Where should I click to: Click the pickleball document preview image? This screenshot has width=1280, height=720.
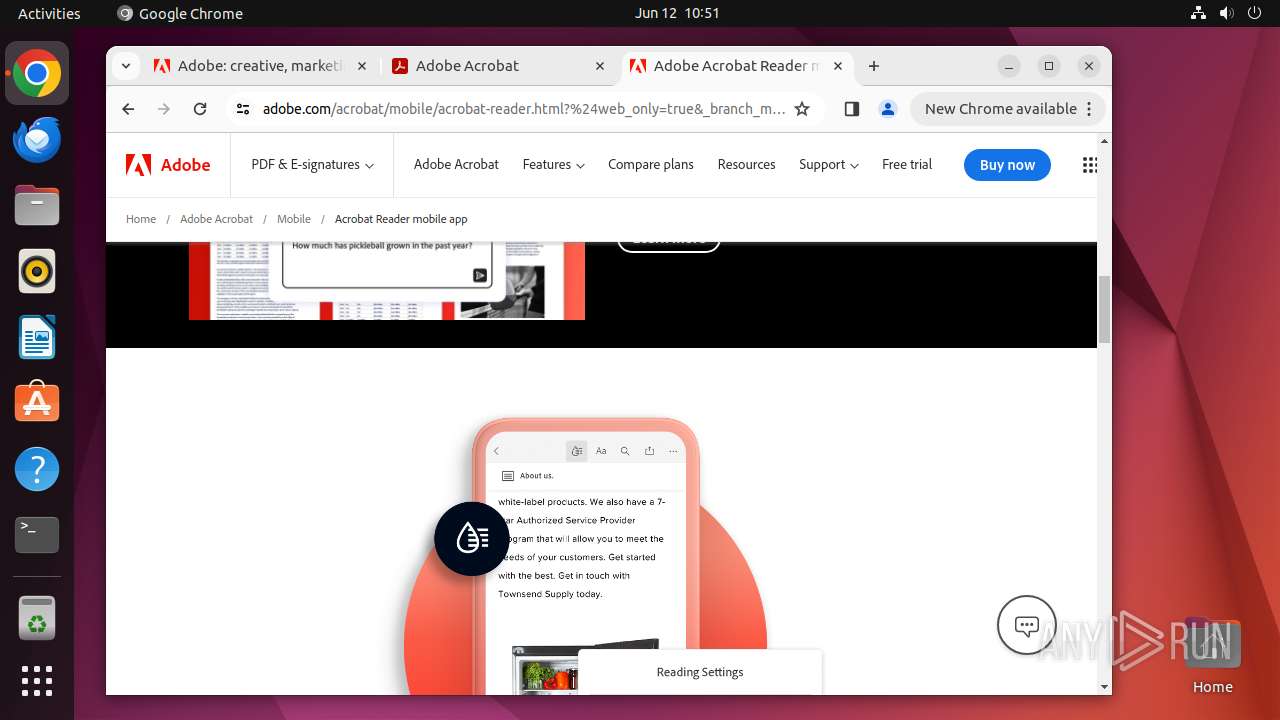coord(387,280)
